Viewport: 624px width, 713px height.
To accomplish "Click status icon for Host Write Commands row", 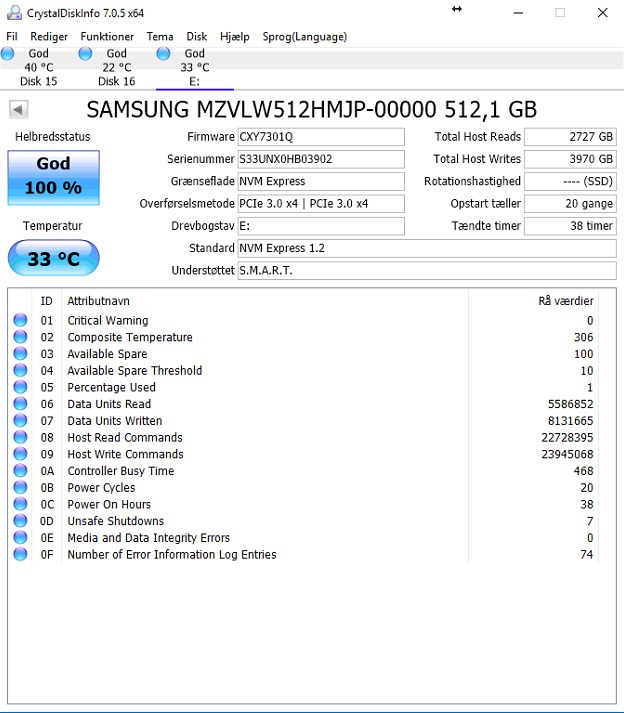I will (20, 454).
